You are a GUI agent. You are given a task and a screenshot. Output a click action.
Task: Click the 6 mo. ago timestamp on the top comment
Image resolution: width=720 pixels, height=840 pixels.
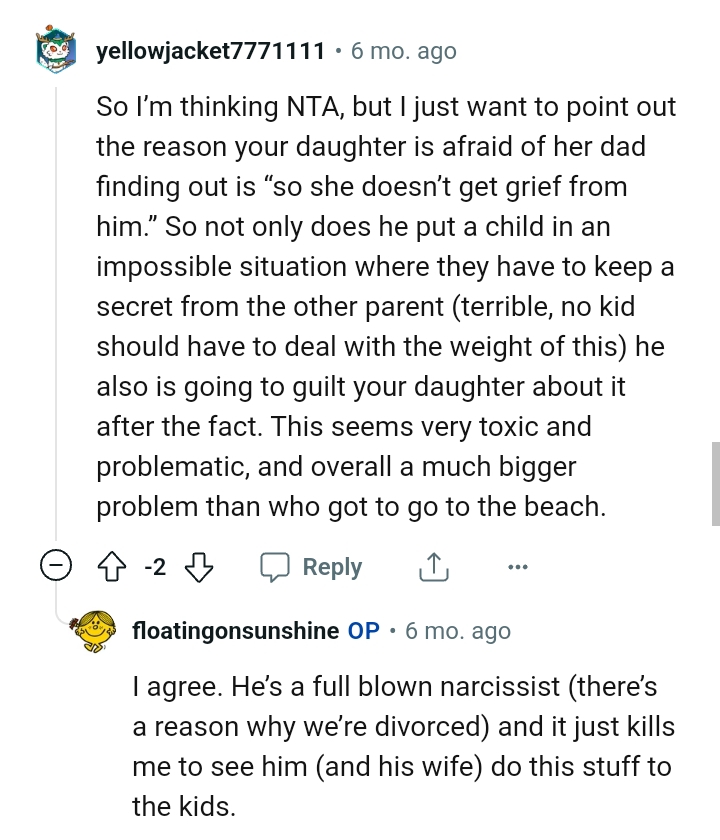click(x=402, y=51)
